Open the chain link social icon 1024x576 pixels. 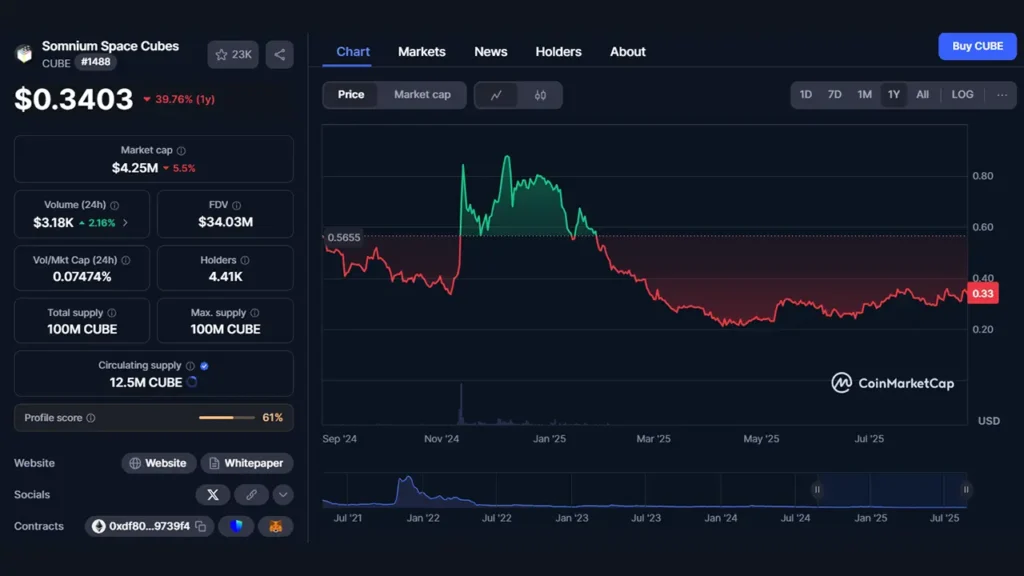pos(251,495)
